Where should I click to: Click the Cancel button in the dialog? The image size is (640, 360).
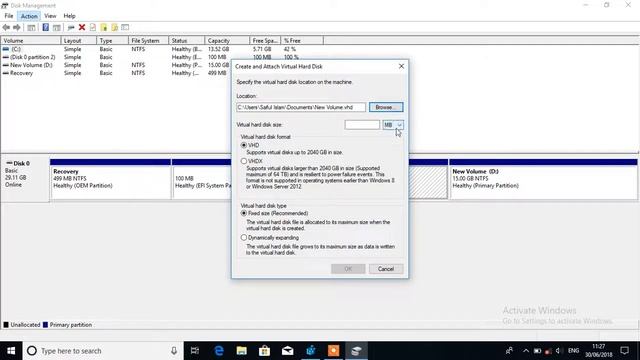[386, 269]
